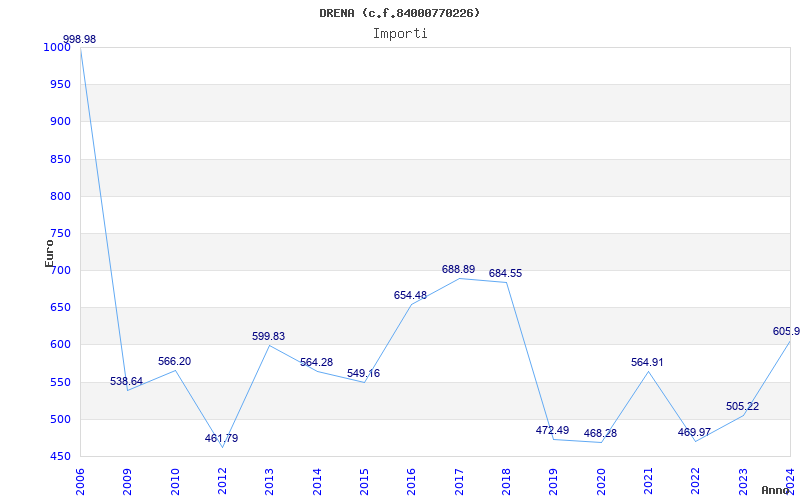Select the 2017 x-axis label
The image size is (800, 500).
[459, 482]
